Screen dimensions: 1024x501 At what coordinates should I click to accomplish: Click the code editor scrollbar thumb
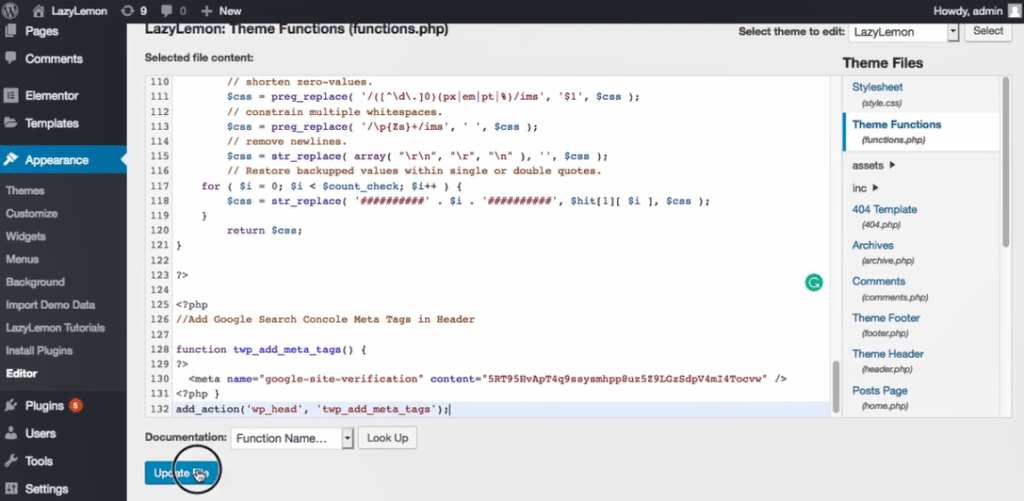click(835, 386)
